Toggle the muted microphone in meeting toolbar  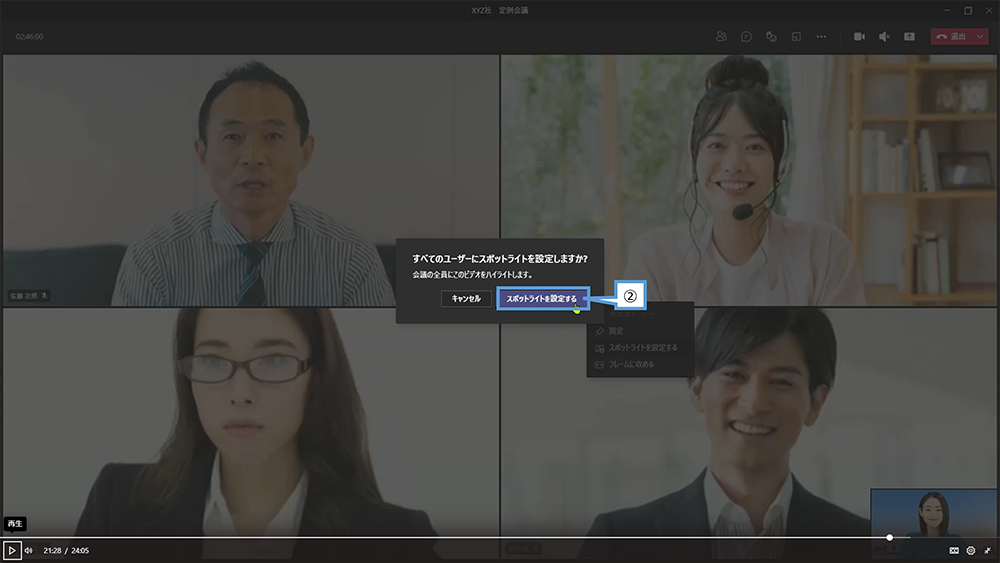(x=884, y=36)
